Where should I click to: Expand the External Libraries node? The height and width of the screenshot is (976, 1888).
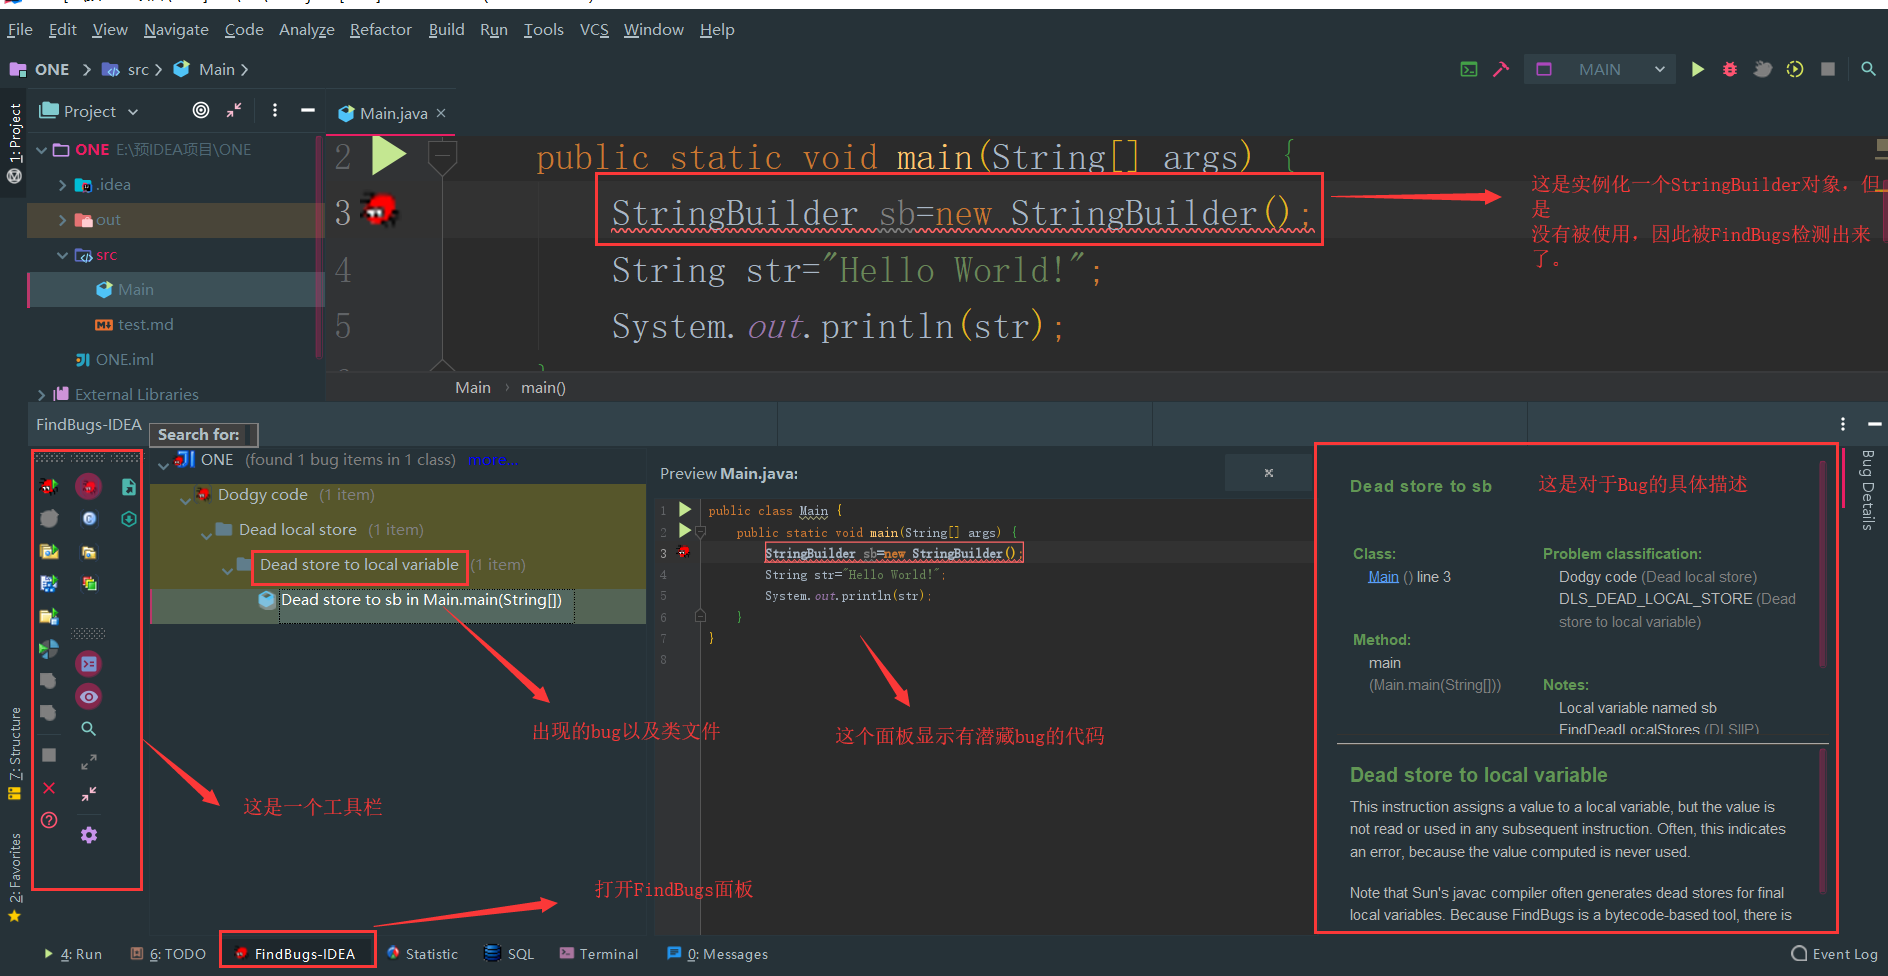tap(40, 394)
